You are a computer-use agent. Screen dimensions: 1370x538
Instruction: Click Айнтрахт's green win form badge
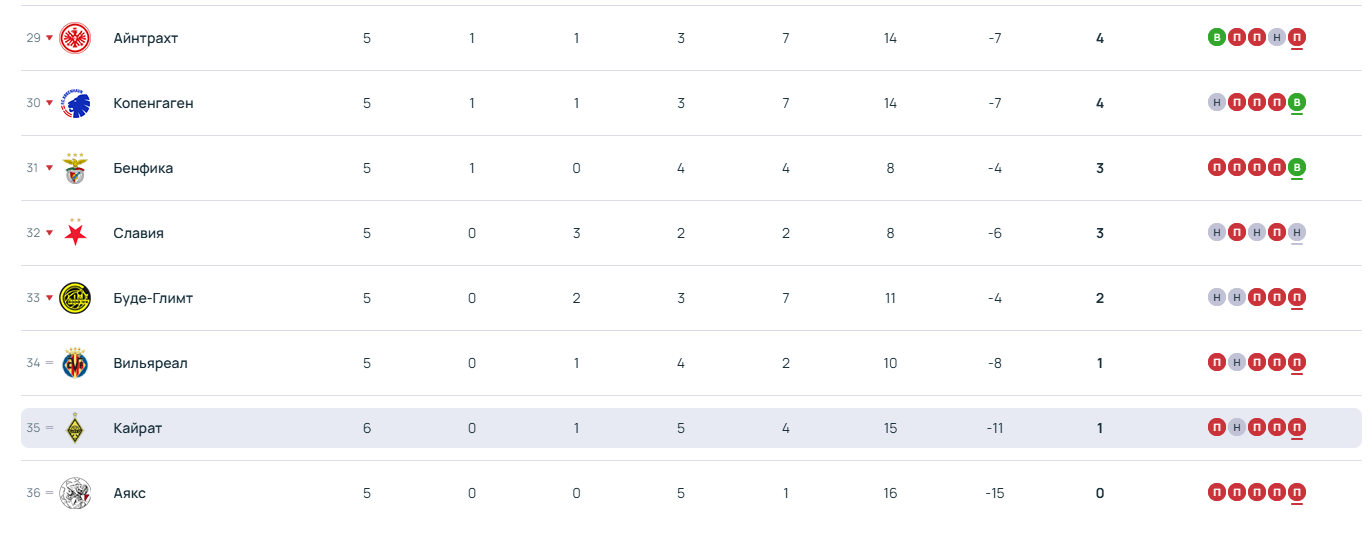point(1217,38)
